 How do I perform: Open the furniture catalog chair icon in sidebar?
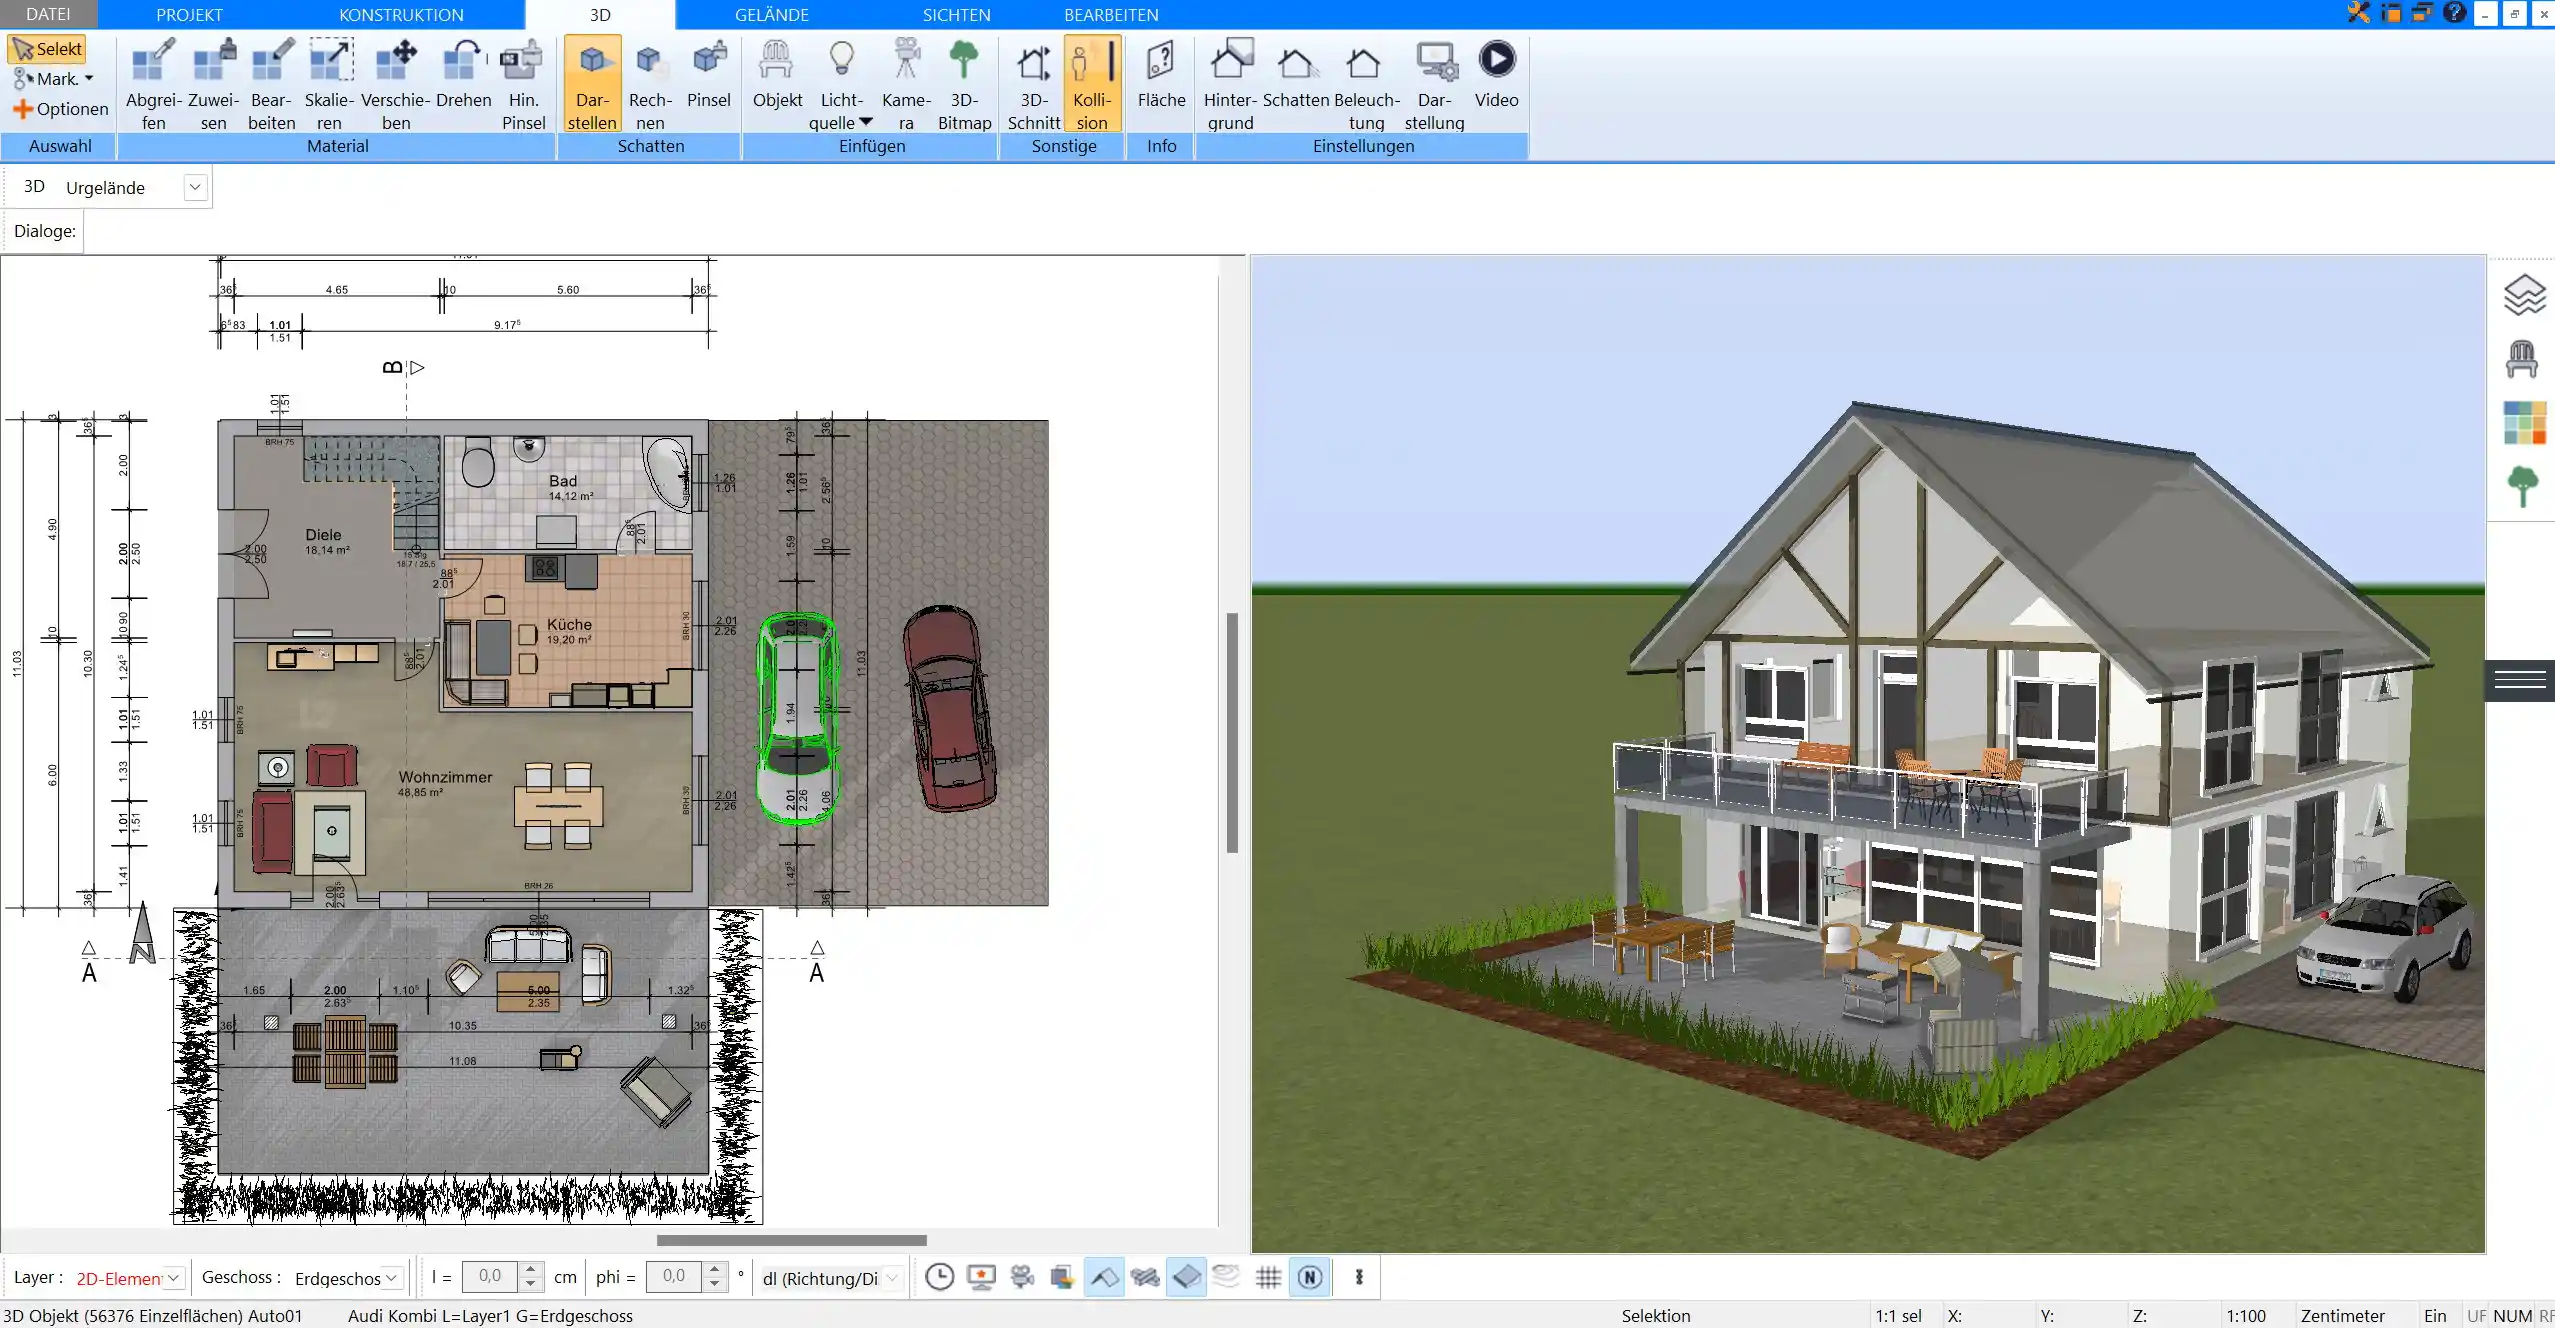2522,359
